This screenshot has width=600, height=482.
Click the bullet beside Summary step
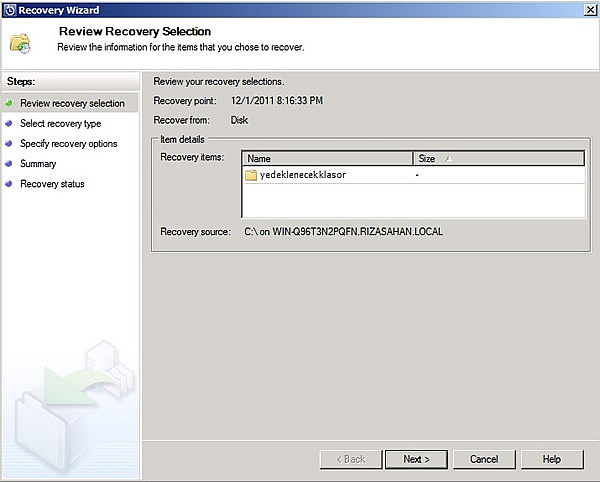[x=9, y=164]
